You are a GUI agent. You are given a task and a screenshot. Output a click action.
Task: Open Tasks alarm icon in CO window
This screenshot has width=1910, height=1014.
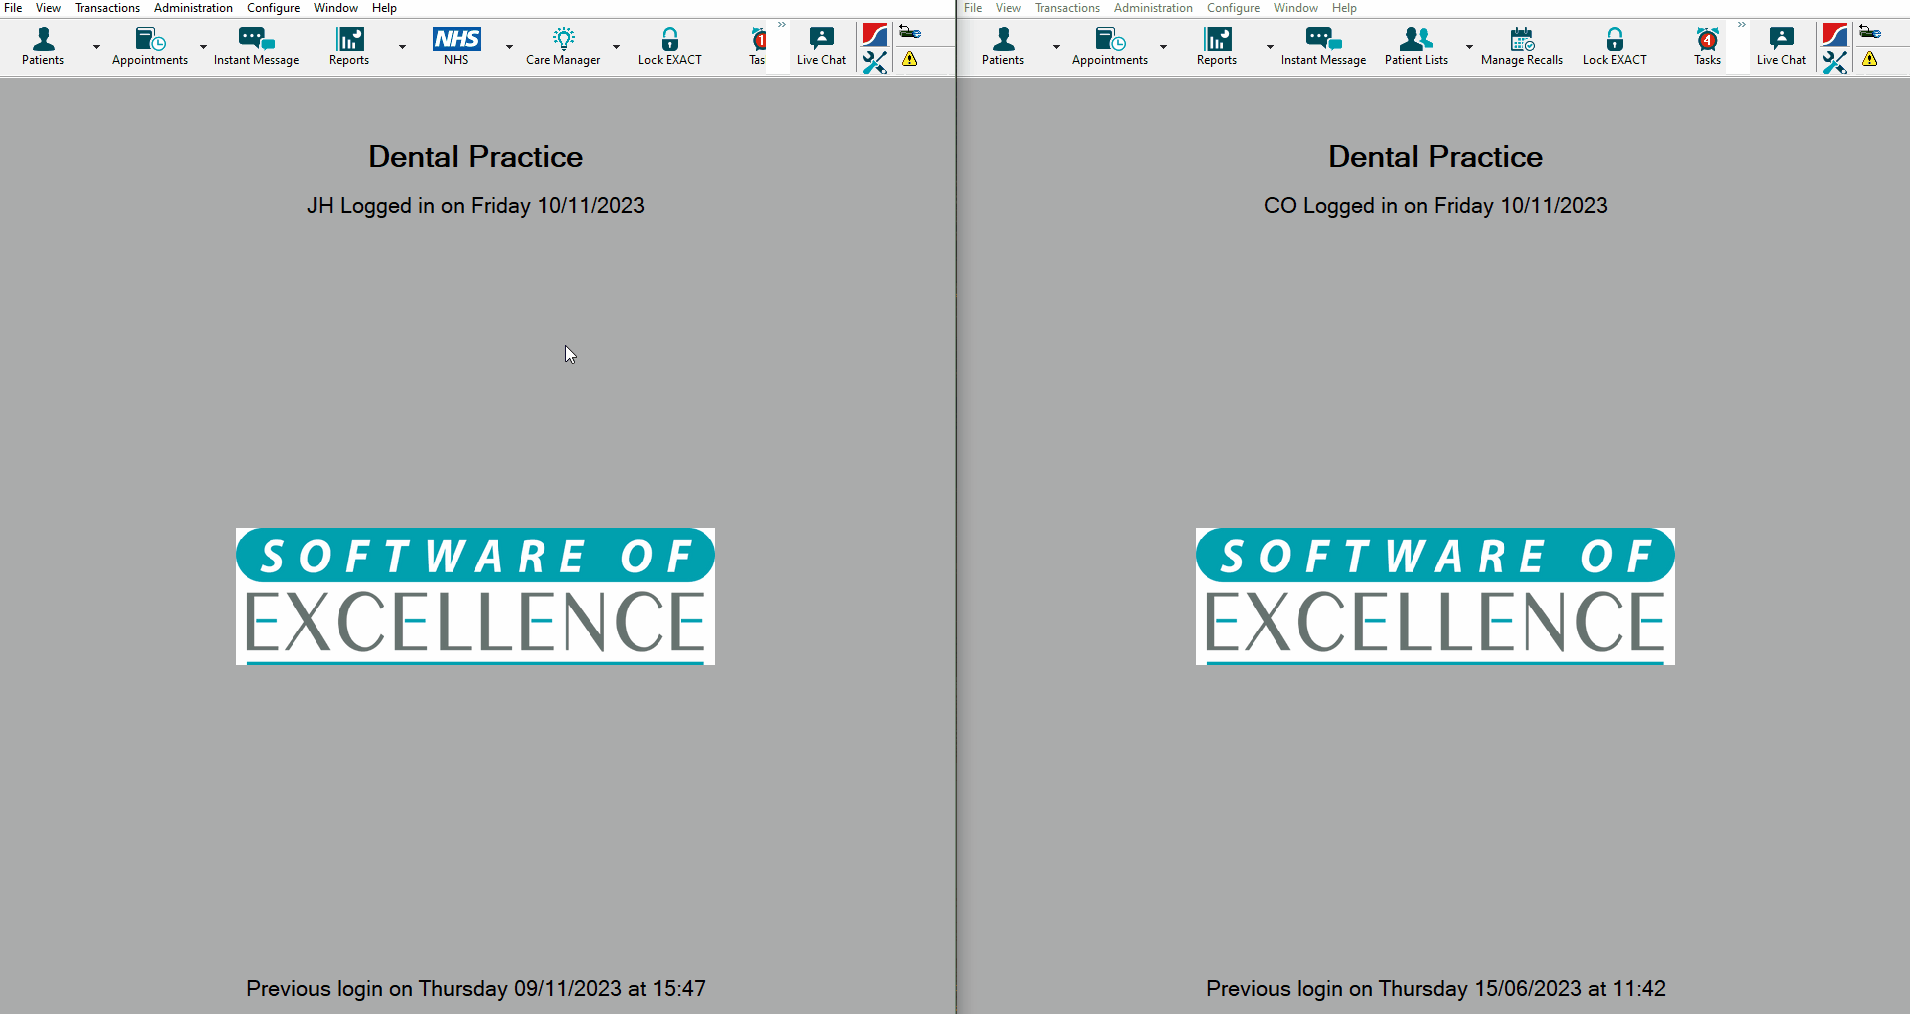click(1707, 46)
